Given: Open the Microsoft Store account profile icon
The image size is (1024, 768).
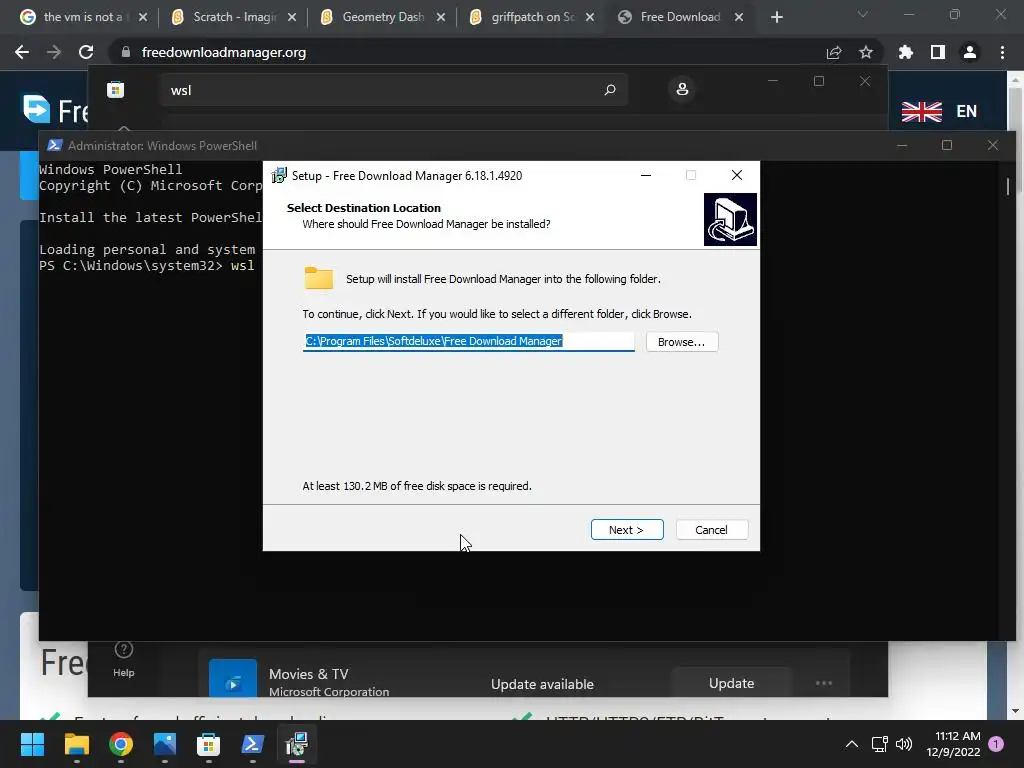Looking at the screenshot, I should pyautogui.click(x=682, y=89).
